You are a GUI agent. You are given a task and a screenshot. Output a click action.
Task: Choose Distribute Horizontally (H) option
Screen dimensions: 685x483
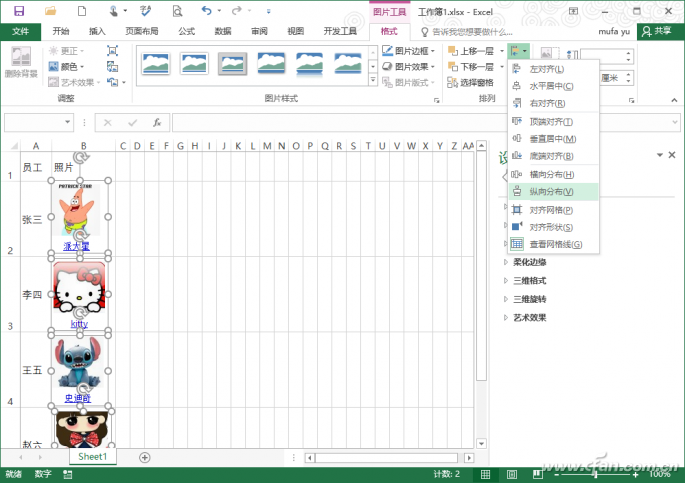(x=553, y=175)
